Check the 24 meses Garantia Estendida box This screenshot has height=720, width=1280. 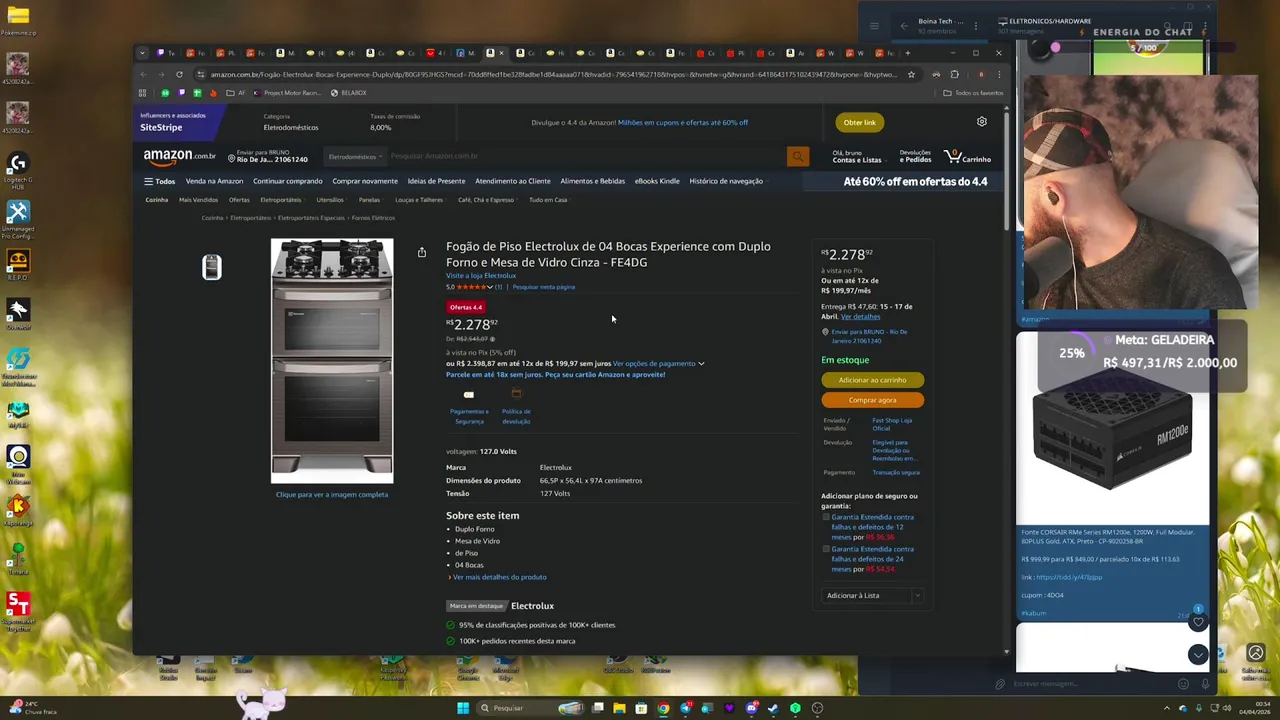(826, 549)
